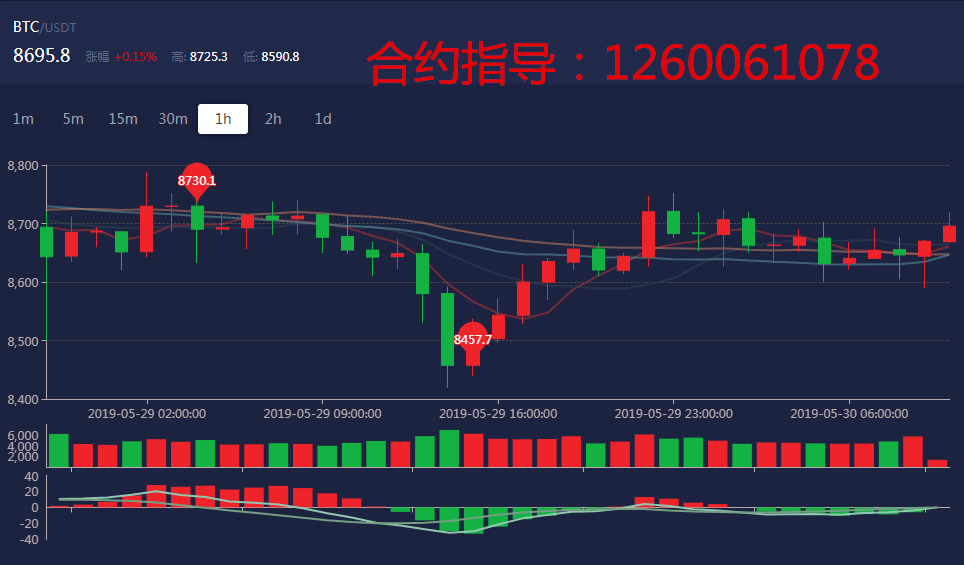964x565 pixels.
Task: Click the 2019-05-29 23:00:00 time label
Action: 673,414
